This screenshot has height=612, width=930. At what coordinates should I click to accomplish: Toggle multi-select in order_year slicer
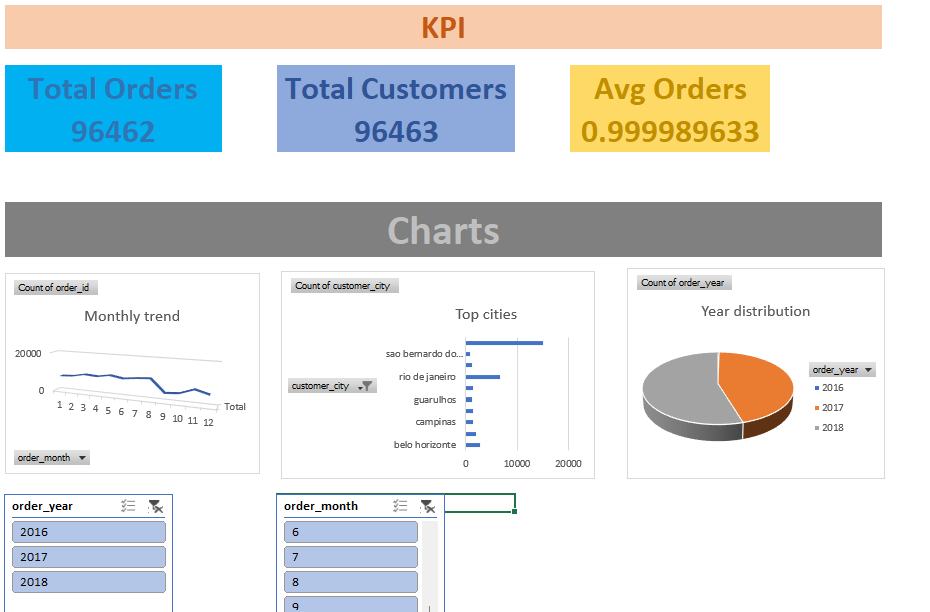pyautogui.click(x=128, y=506)
